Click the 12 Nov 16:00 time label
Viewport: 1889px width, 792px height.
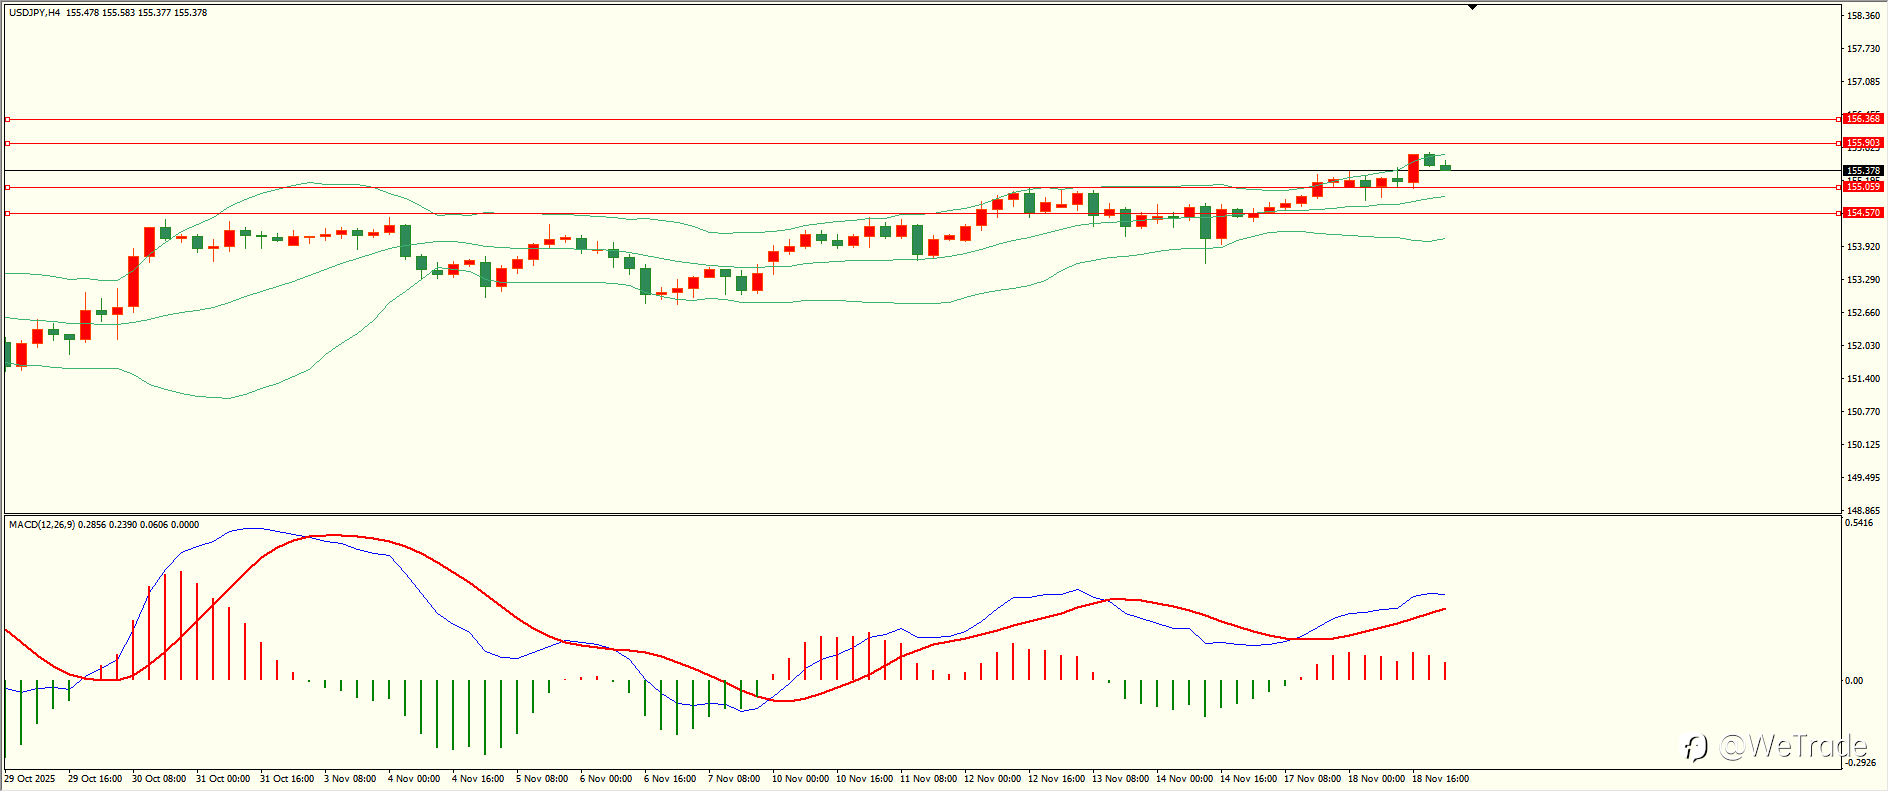[x=1056, y=779]
